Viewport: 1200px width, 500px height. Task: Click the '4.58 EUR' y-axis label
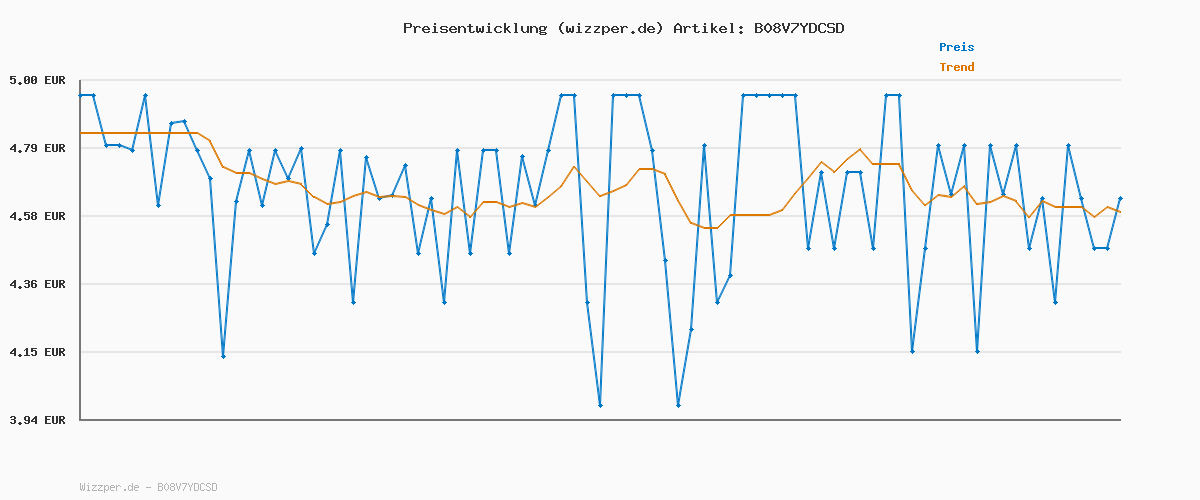click(37, 216)
